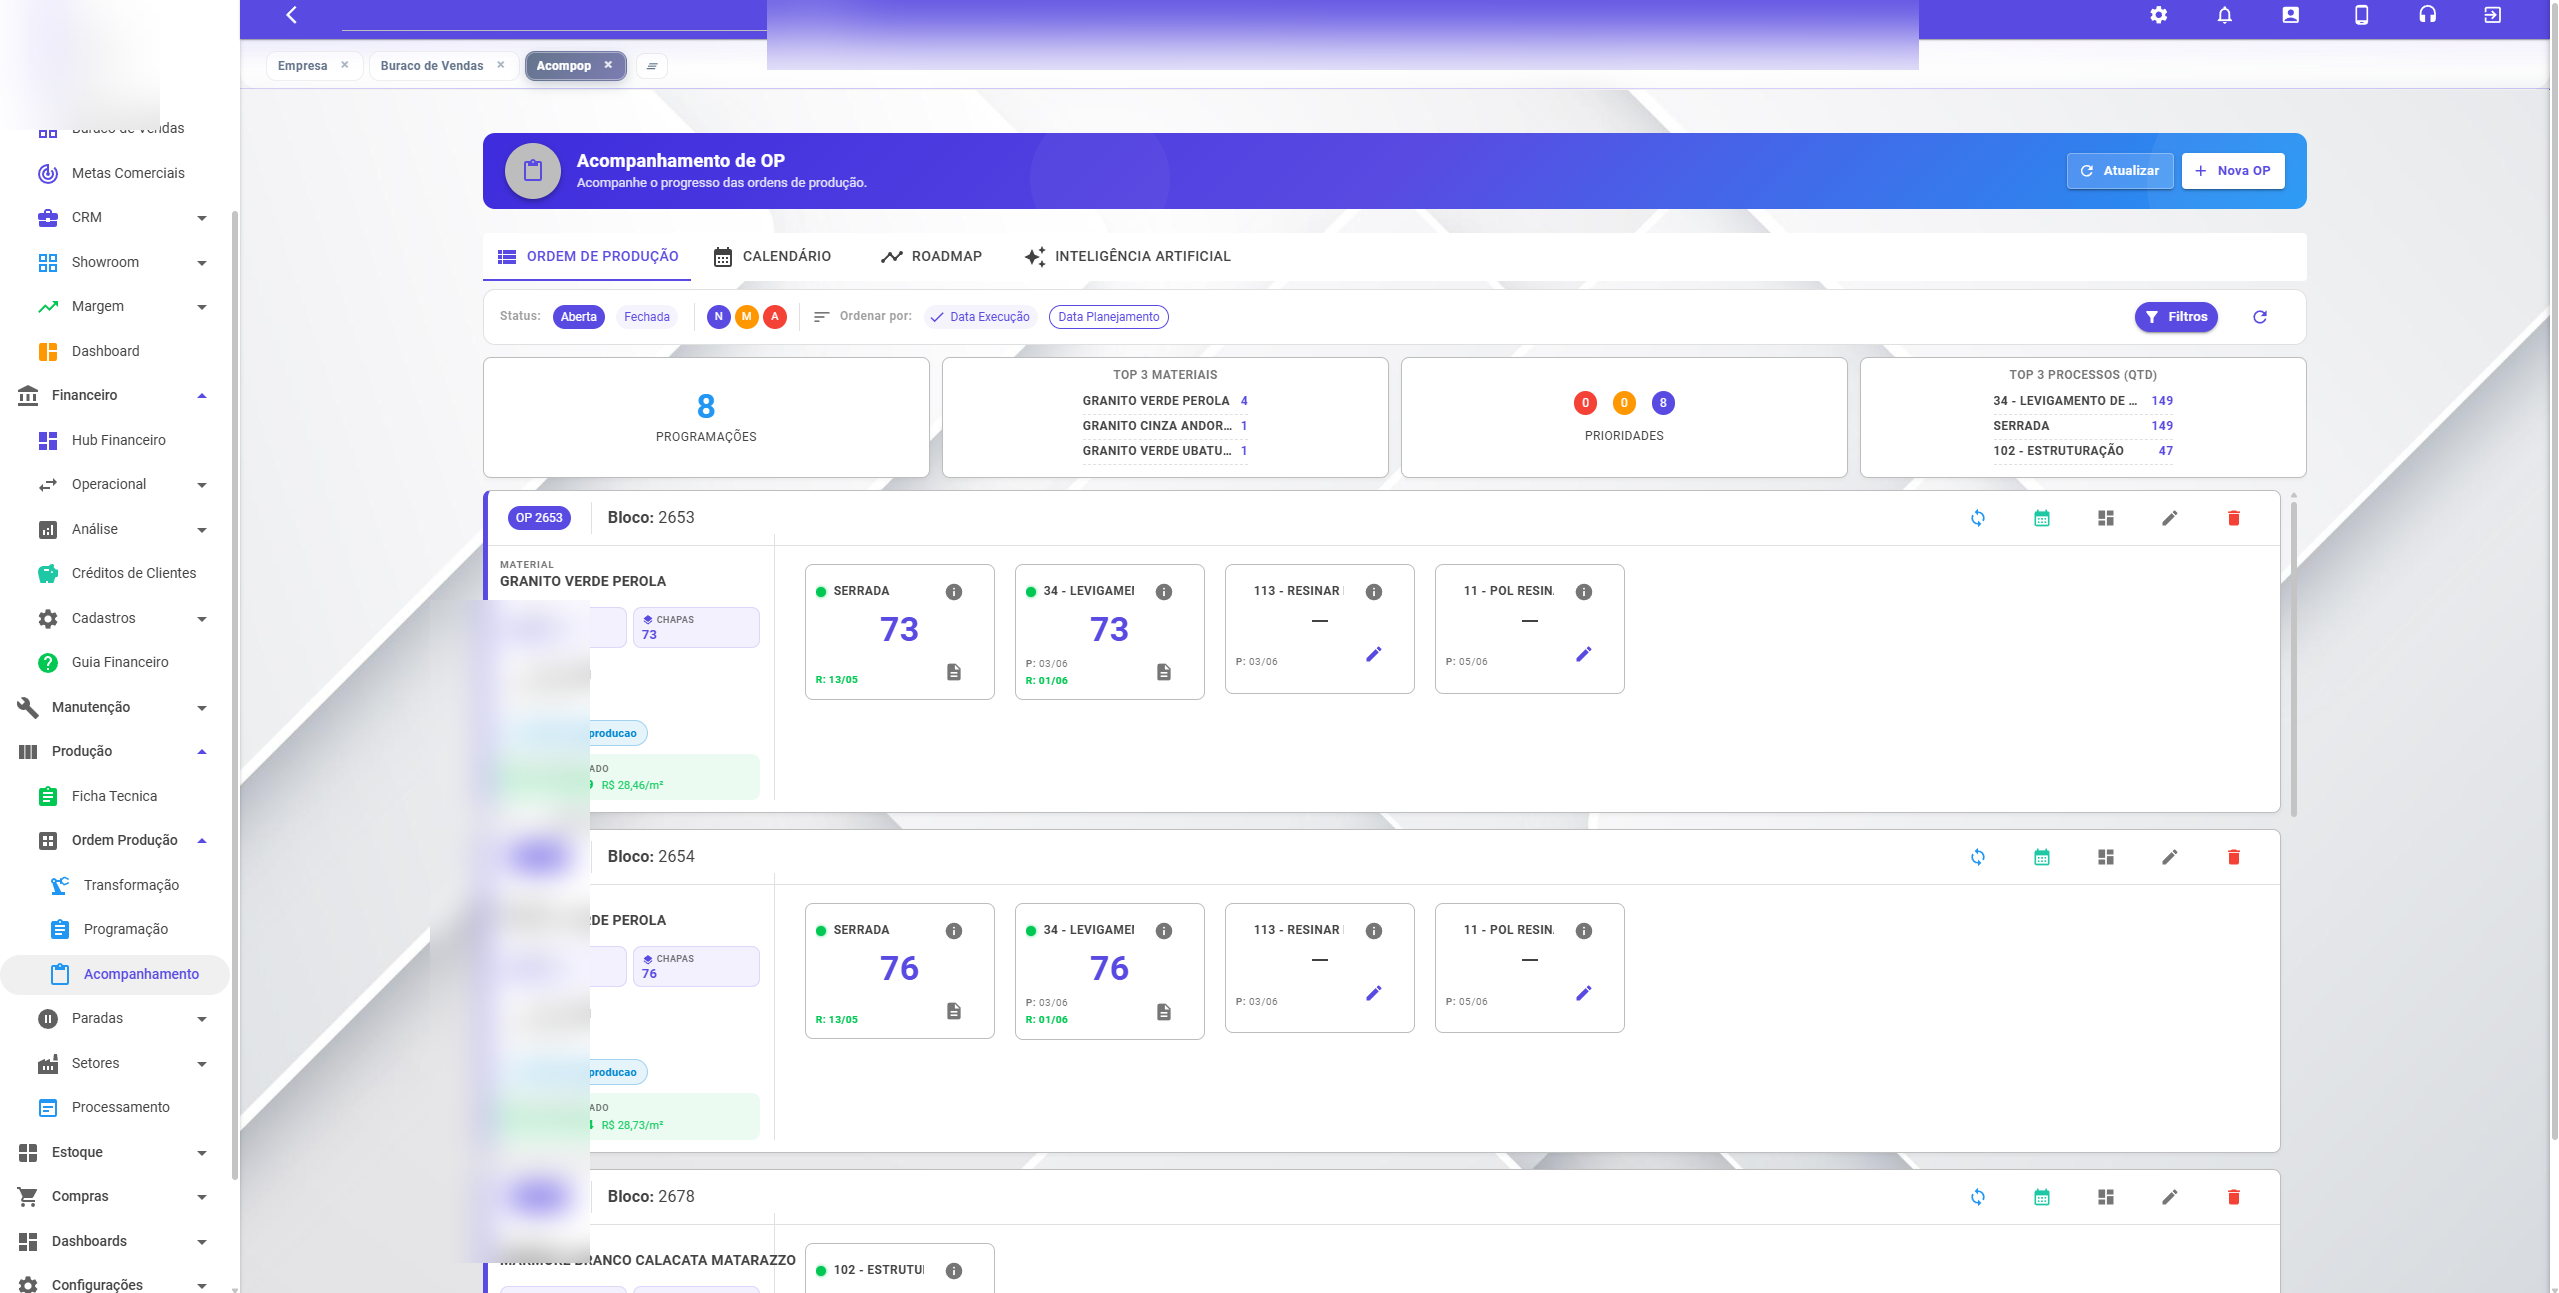
Task: Click the mobile device icon
Action: 2361,15
